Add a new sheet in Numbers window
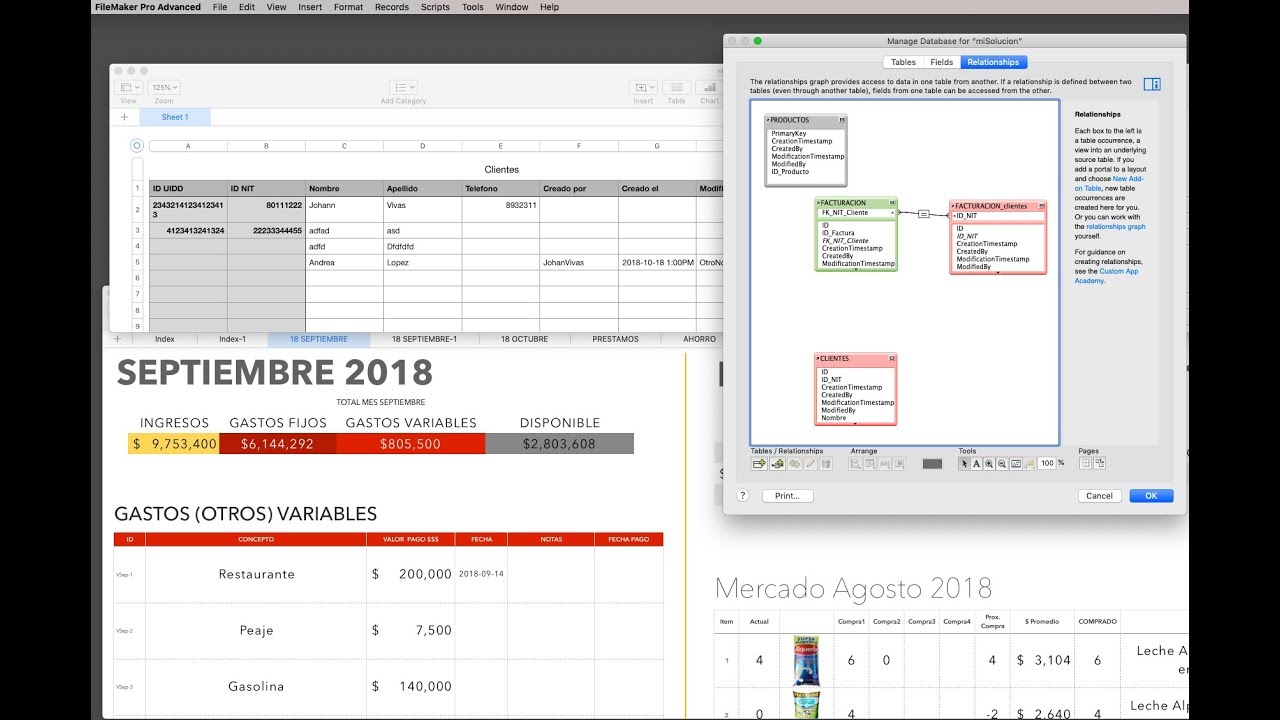This screenshot has height=720, width=1280. [x=124, y=117]
